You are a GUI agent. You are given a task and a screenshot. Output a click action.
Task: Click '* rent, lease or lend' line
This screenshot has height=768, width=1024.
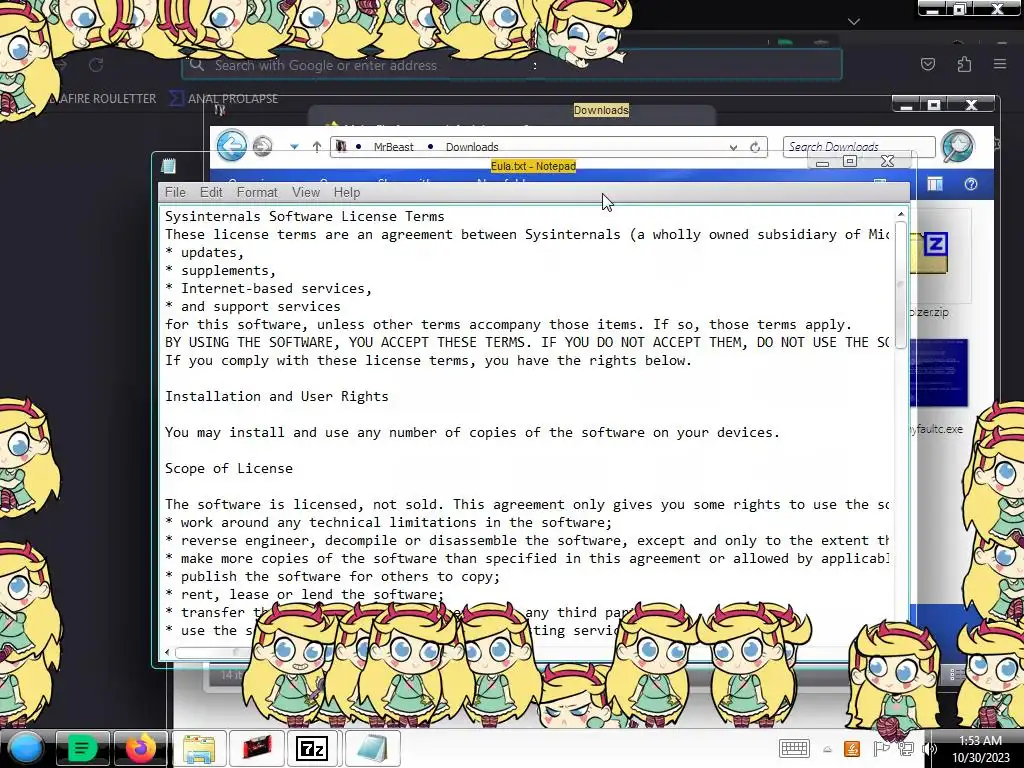tap(304, 594)
